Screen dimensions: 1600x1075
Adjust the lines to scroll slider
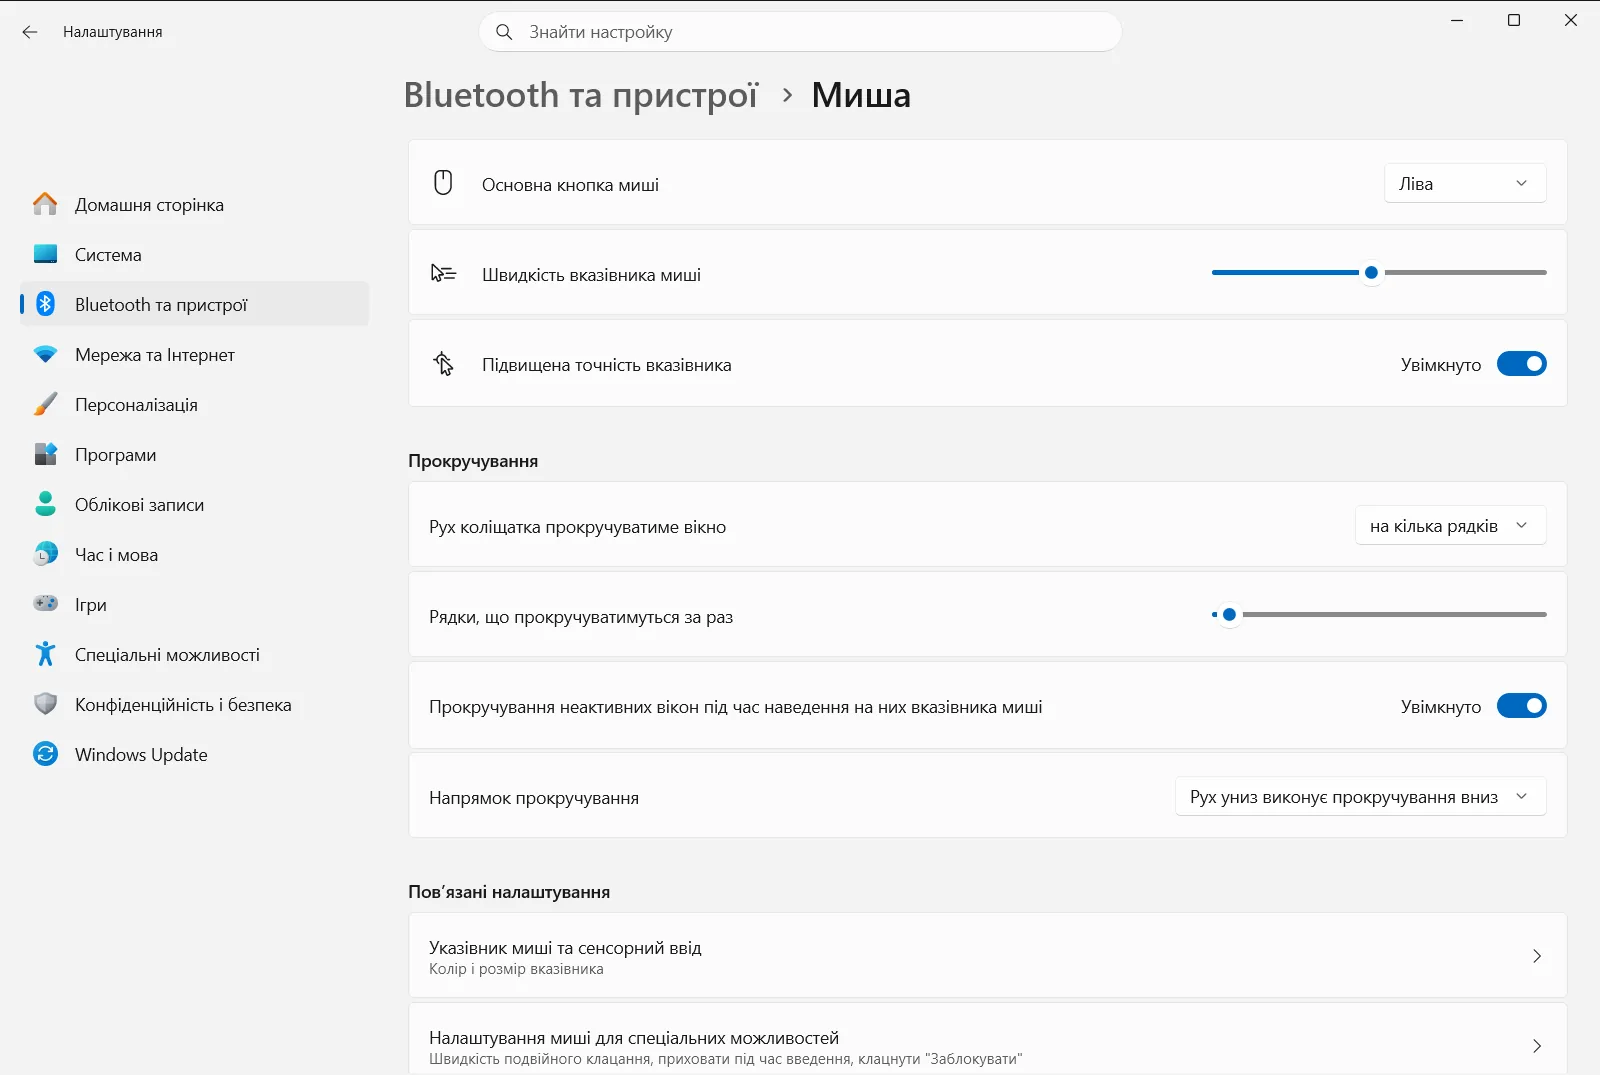pyautogui.click(x=1230, y=614)
